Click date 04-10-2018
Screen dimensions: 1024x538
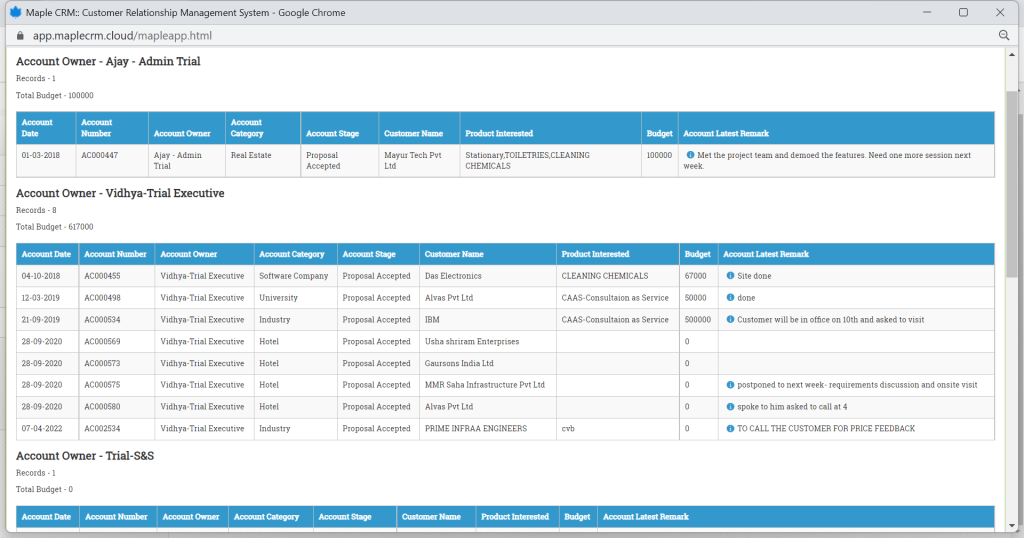(x=40, y=276)
